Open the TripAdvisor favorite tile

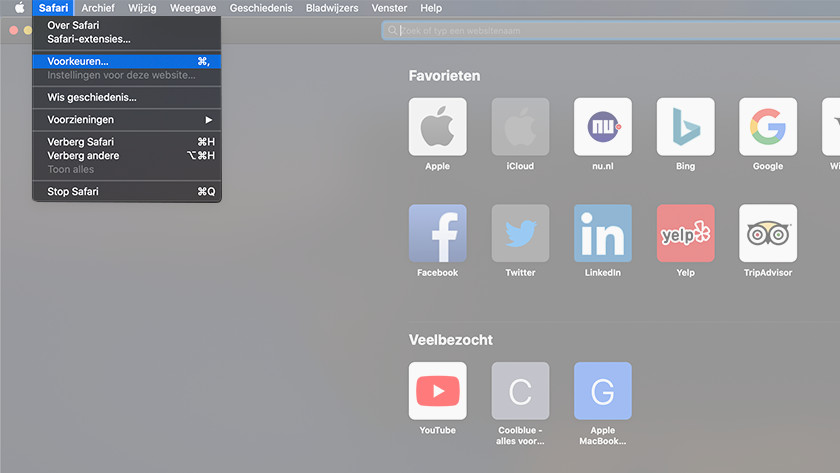(x=768, y=233)
